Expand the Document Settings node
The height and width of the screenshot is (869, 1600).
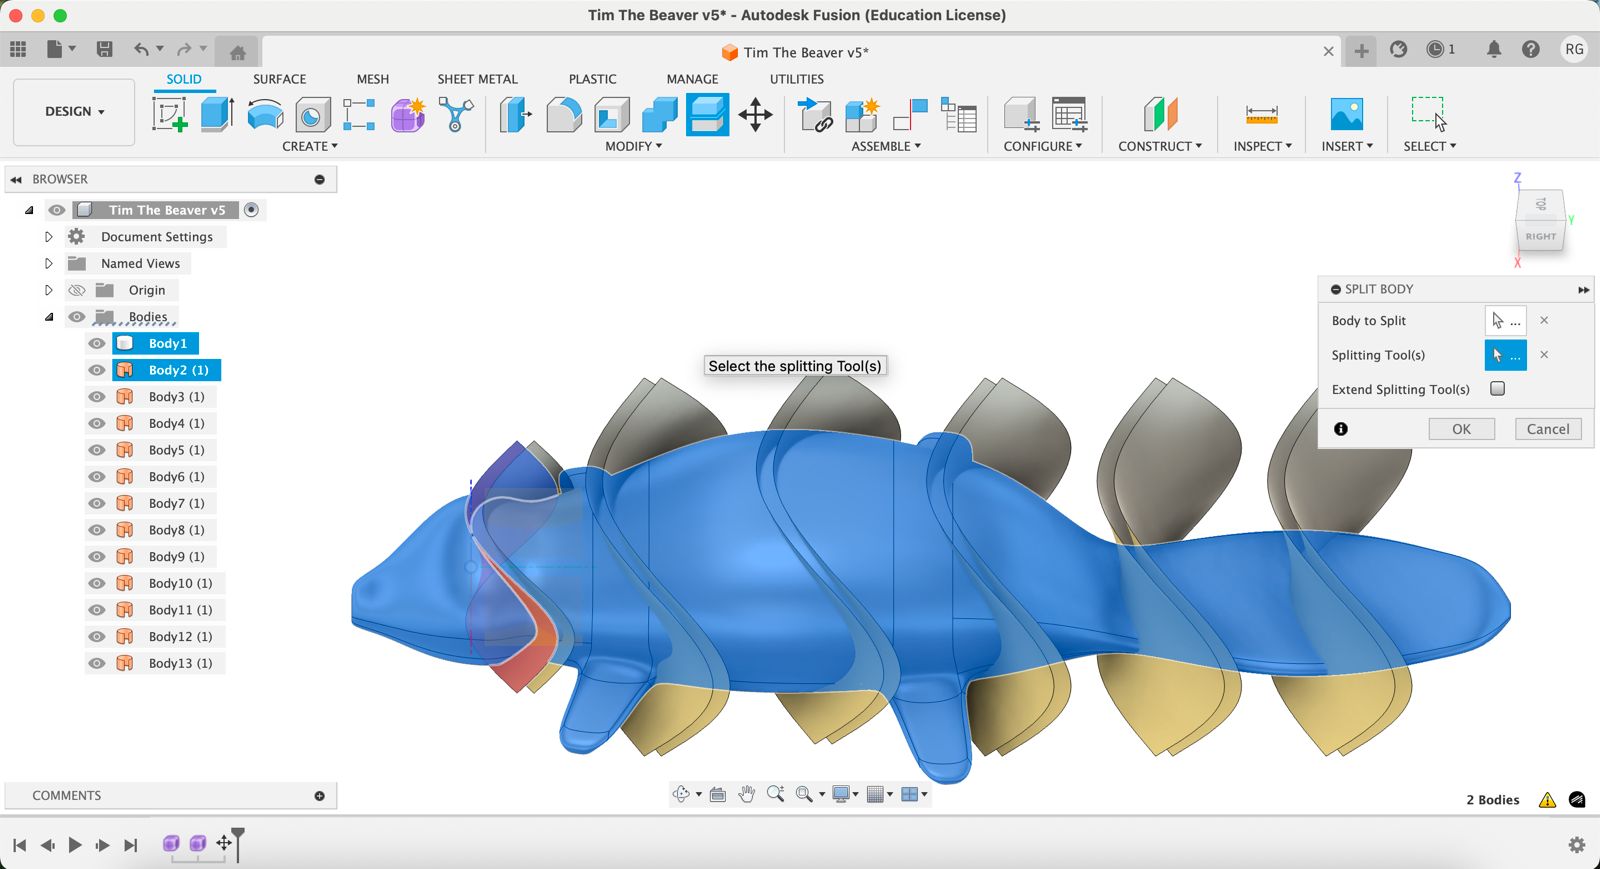pos(48,237)
